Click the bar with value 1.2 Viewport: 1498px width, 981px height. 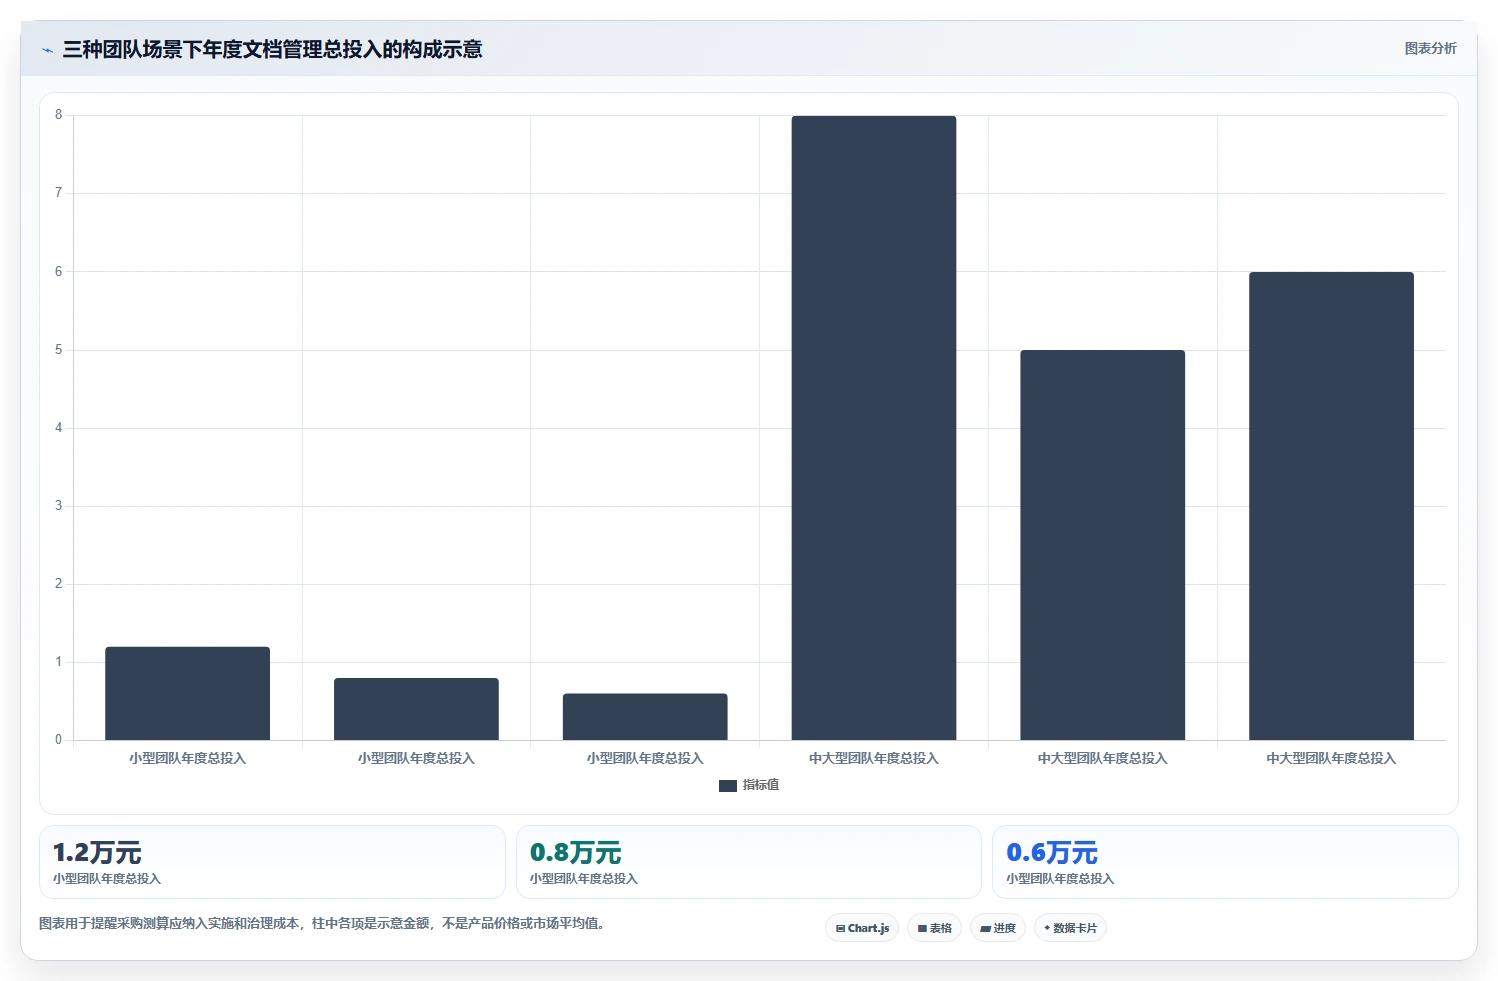(188, 693)
